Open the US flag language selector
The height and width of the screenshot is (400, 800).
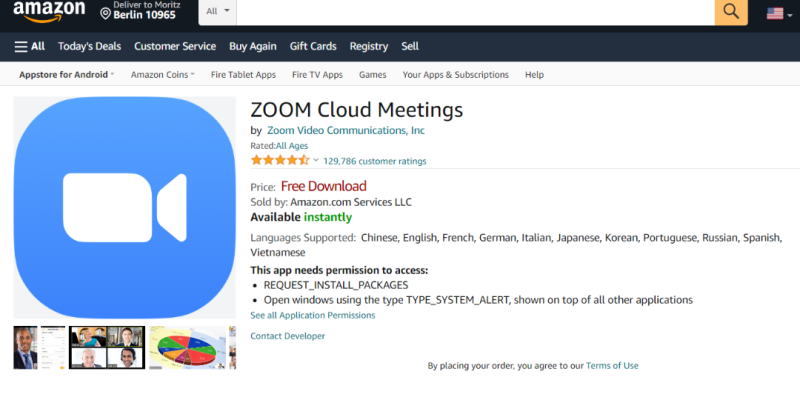tap(779, 14)
